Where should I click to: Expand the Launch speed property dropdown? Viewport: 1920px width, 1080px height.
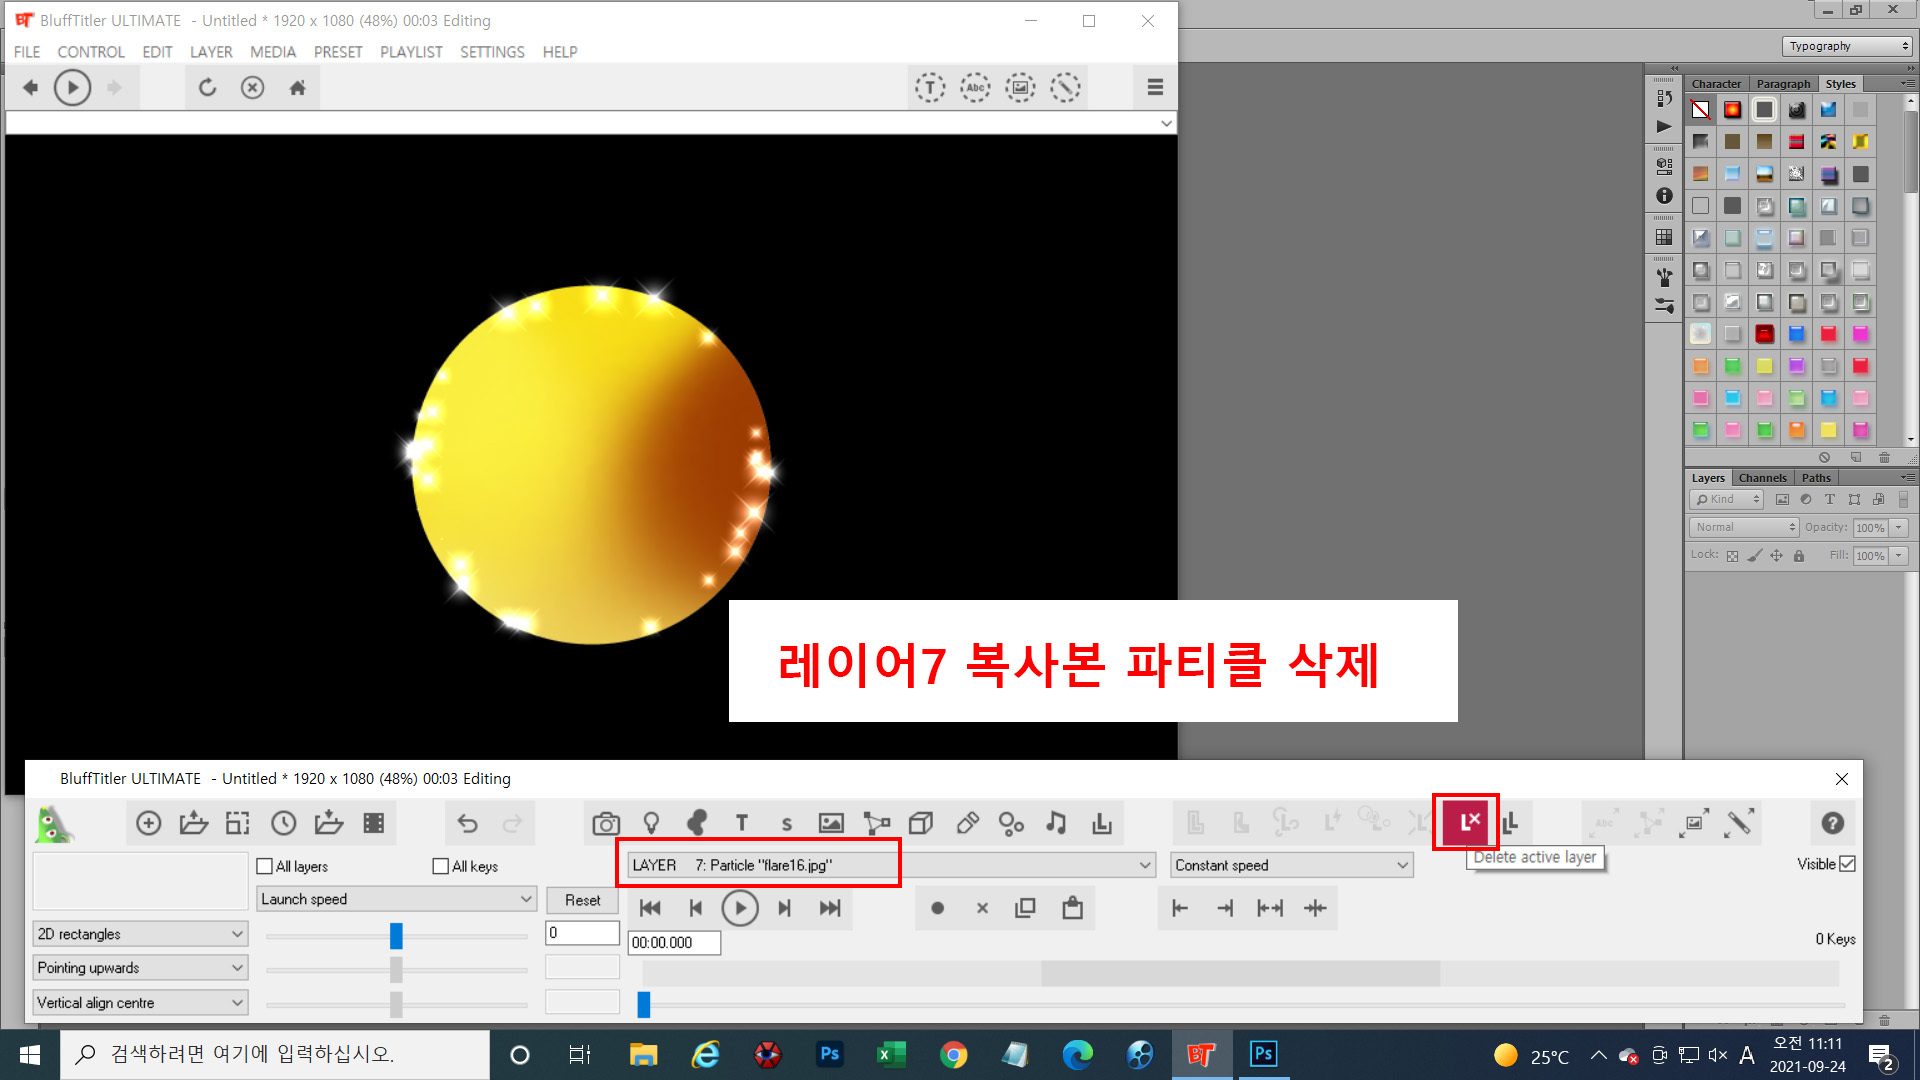pyautogui.click(x=525, y=899)
